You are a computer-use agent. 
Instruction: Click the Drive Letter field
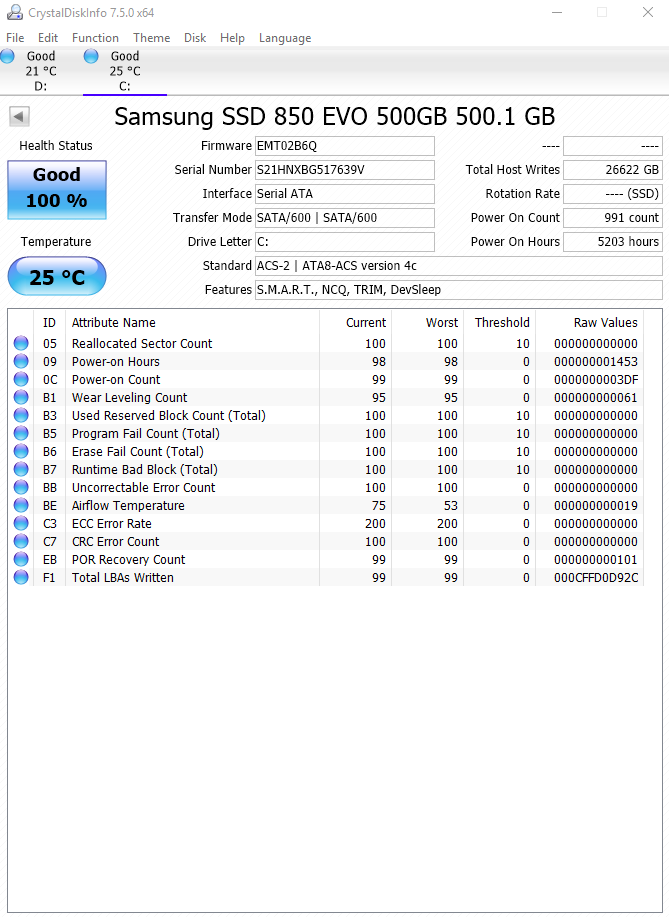[x=345, y=242]
